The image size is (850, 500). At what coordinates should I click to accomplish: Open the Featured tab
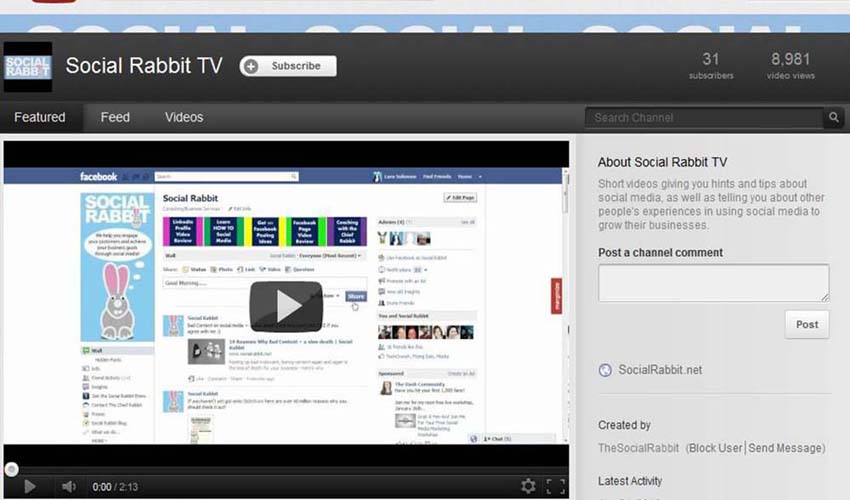click(40, 117)
